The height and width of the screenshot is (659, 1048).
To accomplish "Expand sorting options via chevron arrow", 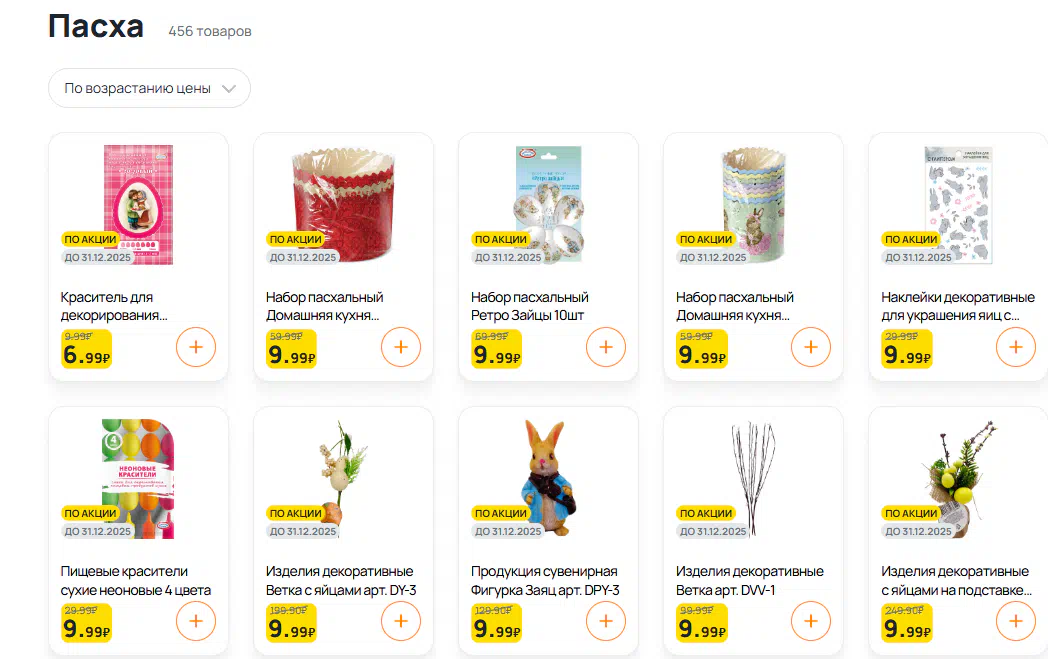I will point(229,89).
